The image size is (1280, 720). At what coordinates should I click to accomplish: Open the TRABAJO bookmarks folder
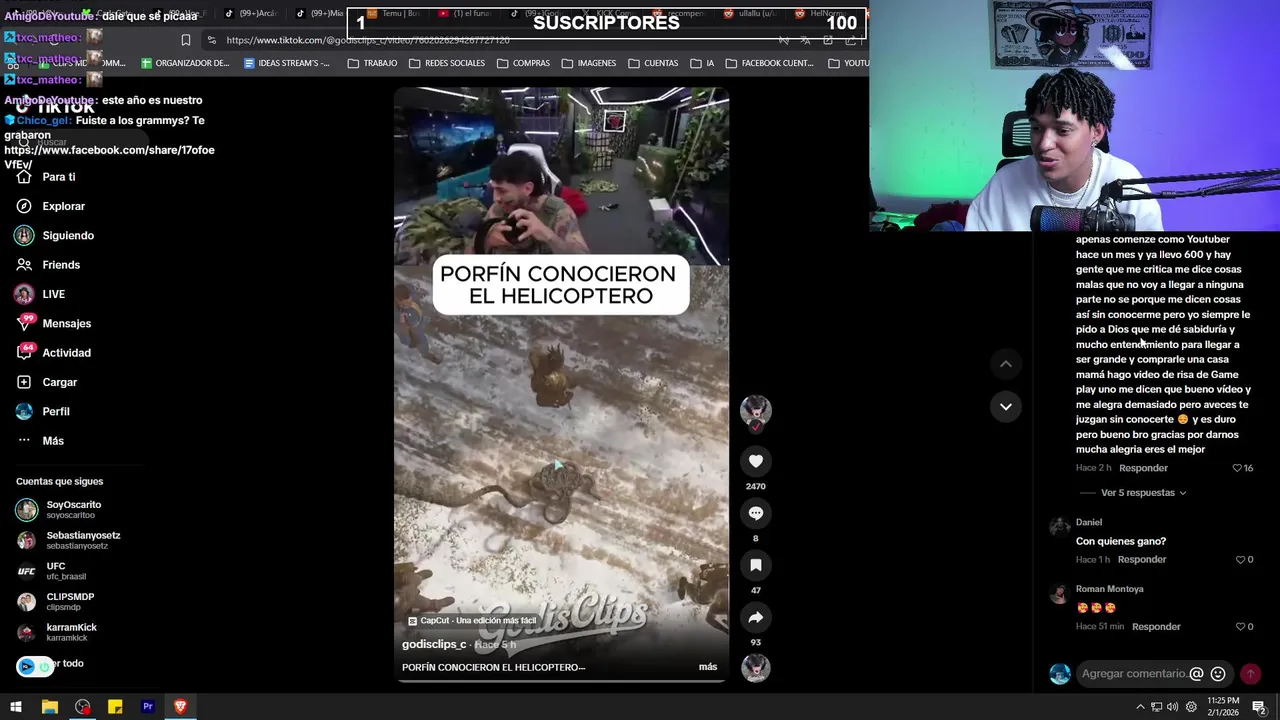(372, 63)
